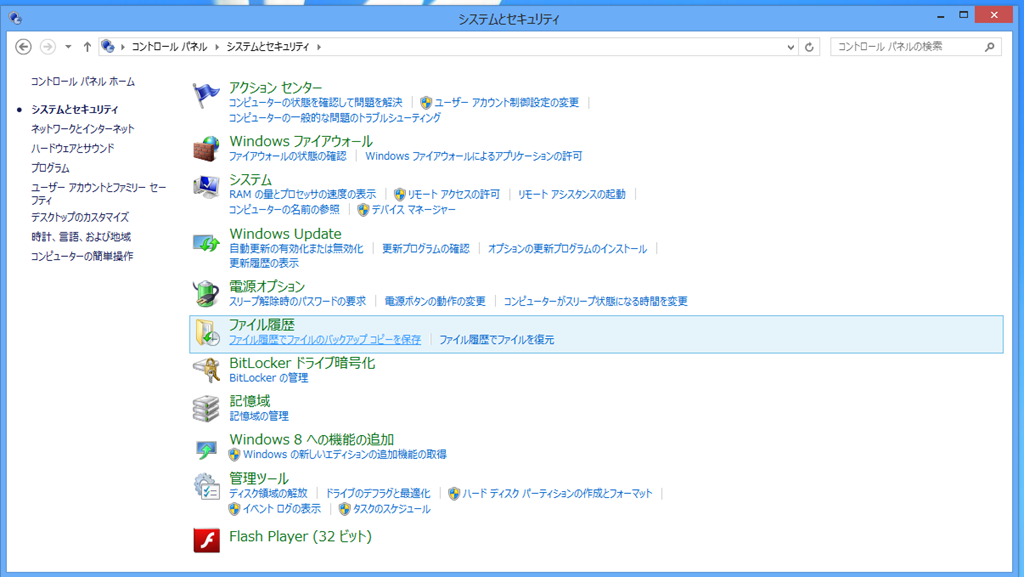Expand the address bar history dropdown

pos(790,47)
